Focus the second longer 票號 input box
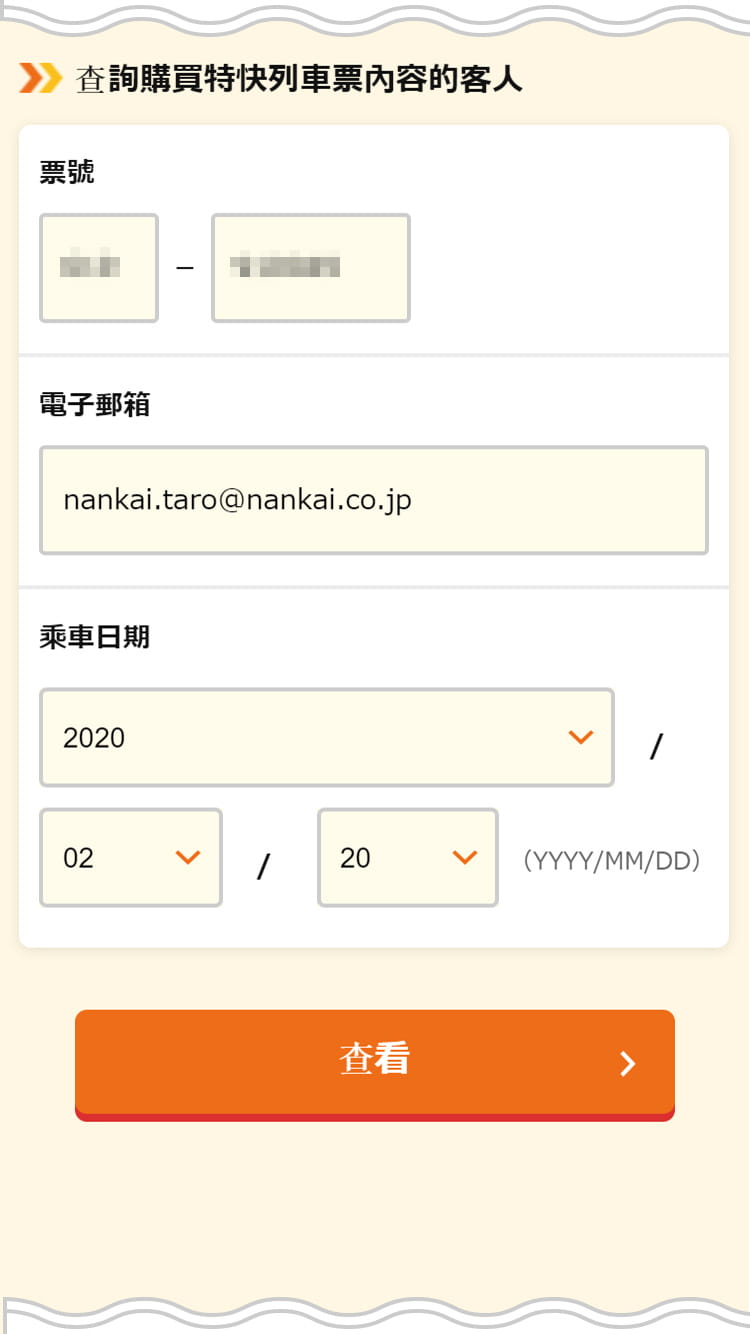This screenshot has width=750, height=1334. 311,268
